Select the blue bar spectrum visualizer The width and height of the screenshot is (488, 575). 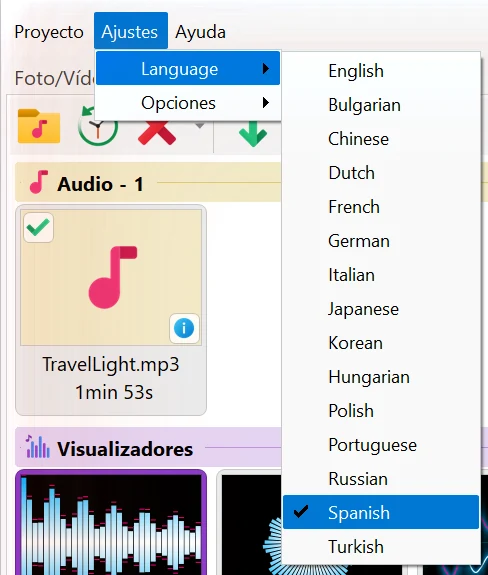[111, 523]
